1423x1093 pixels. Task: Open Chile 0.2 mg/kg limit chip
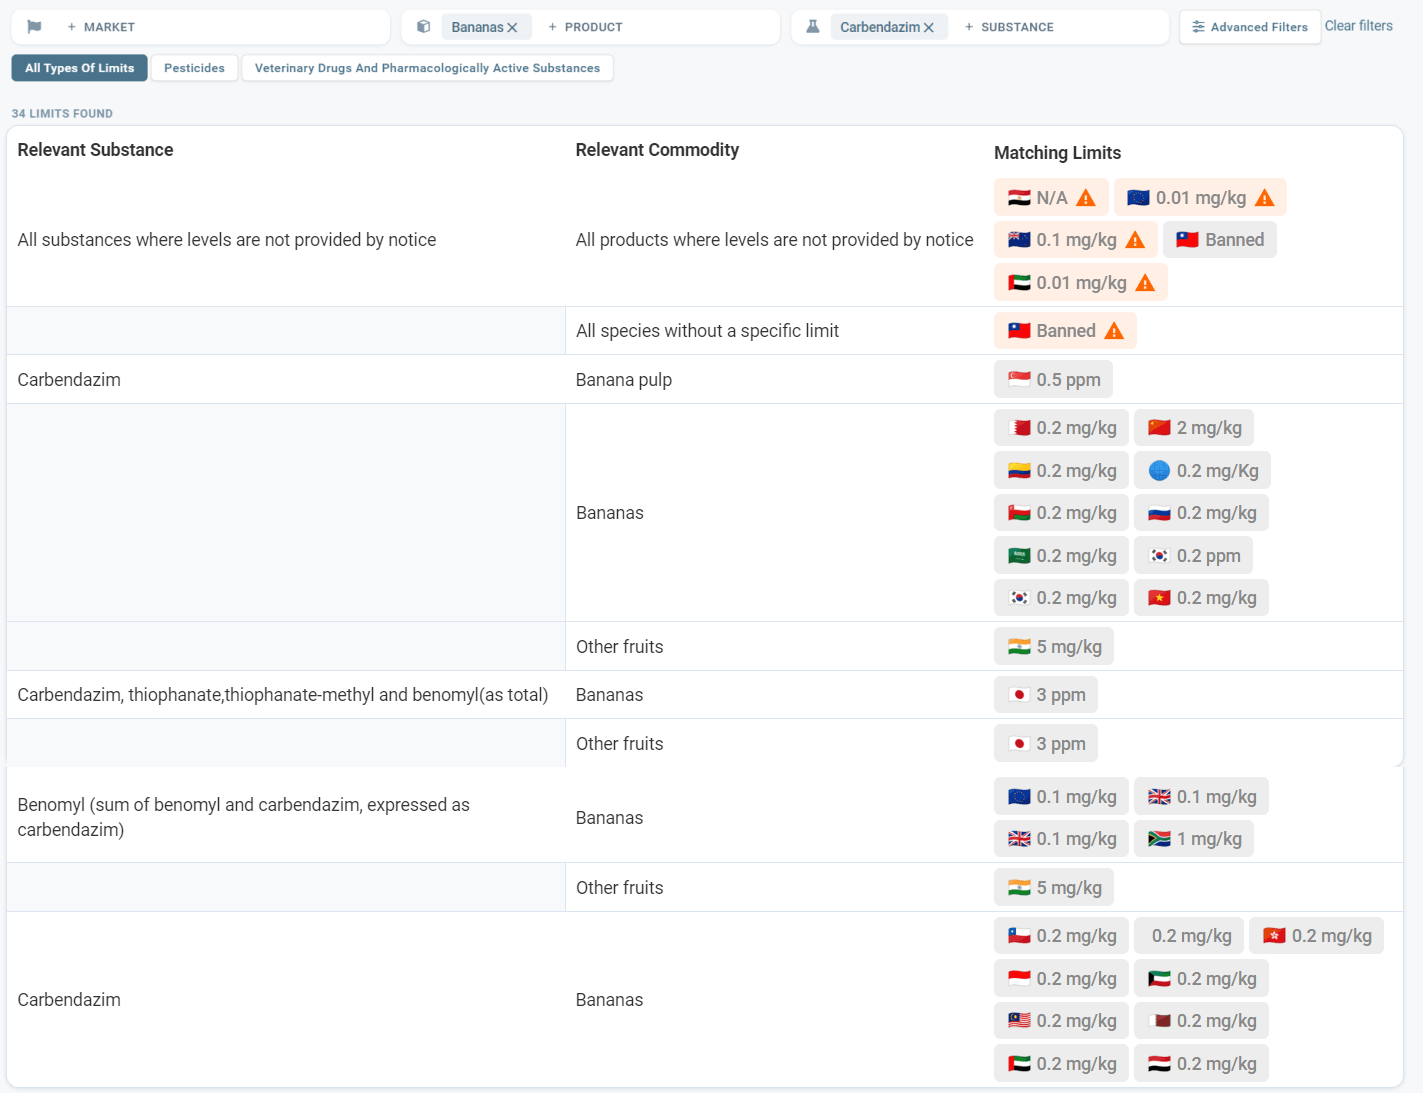(x=1062, y=936)
